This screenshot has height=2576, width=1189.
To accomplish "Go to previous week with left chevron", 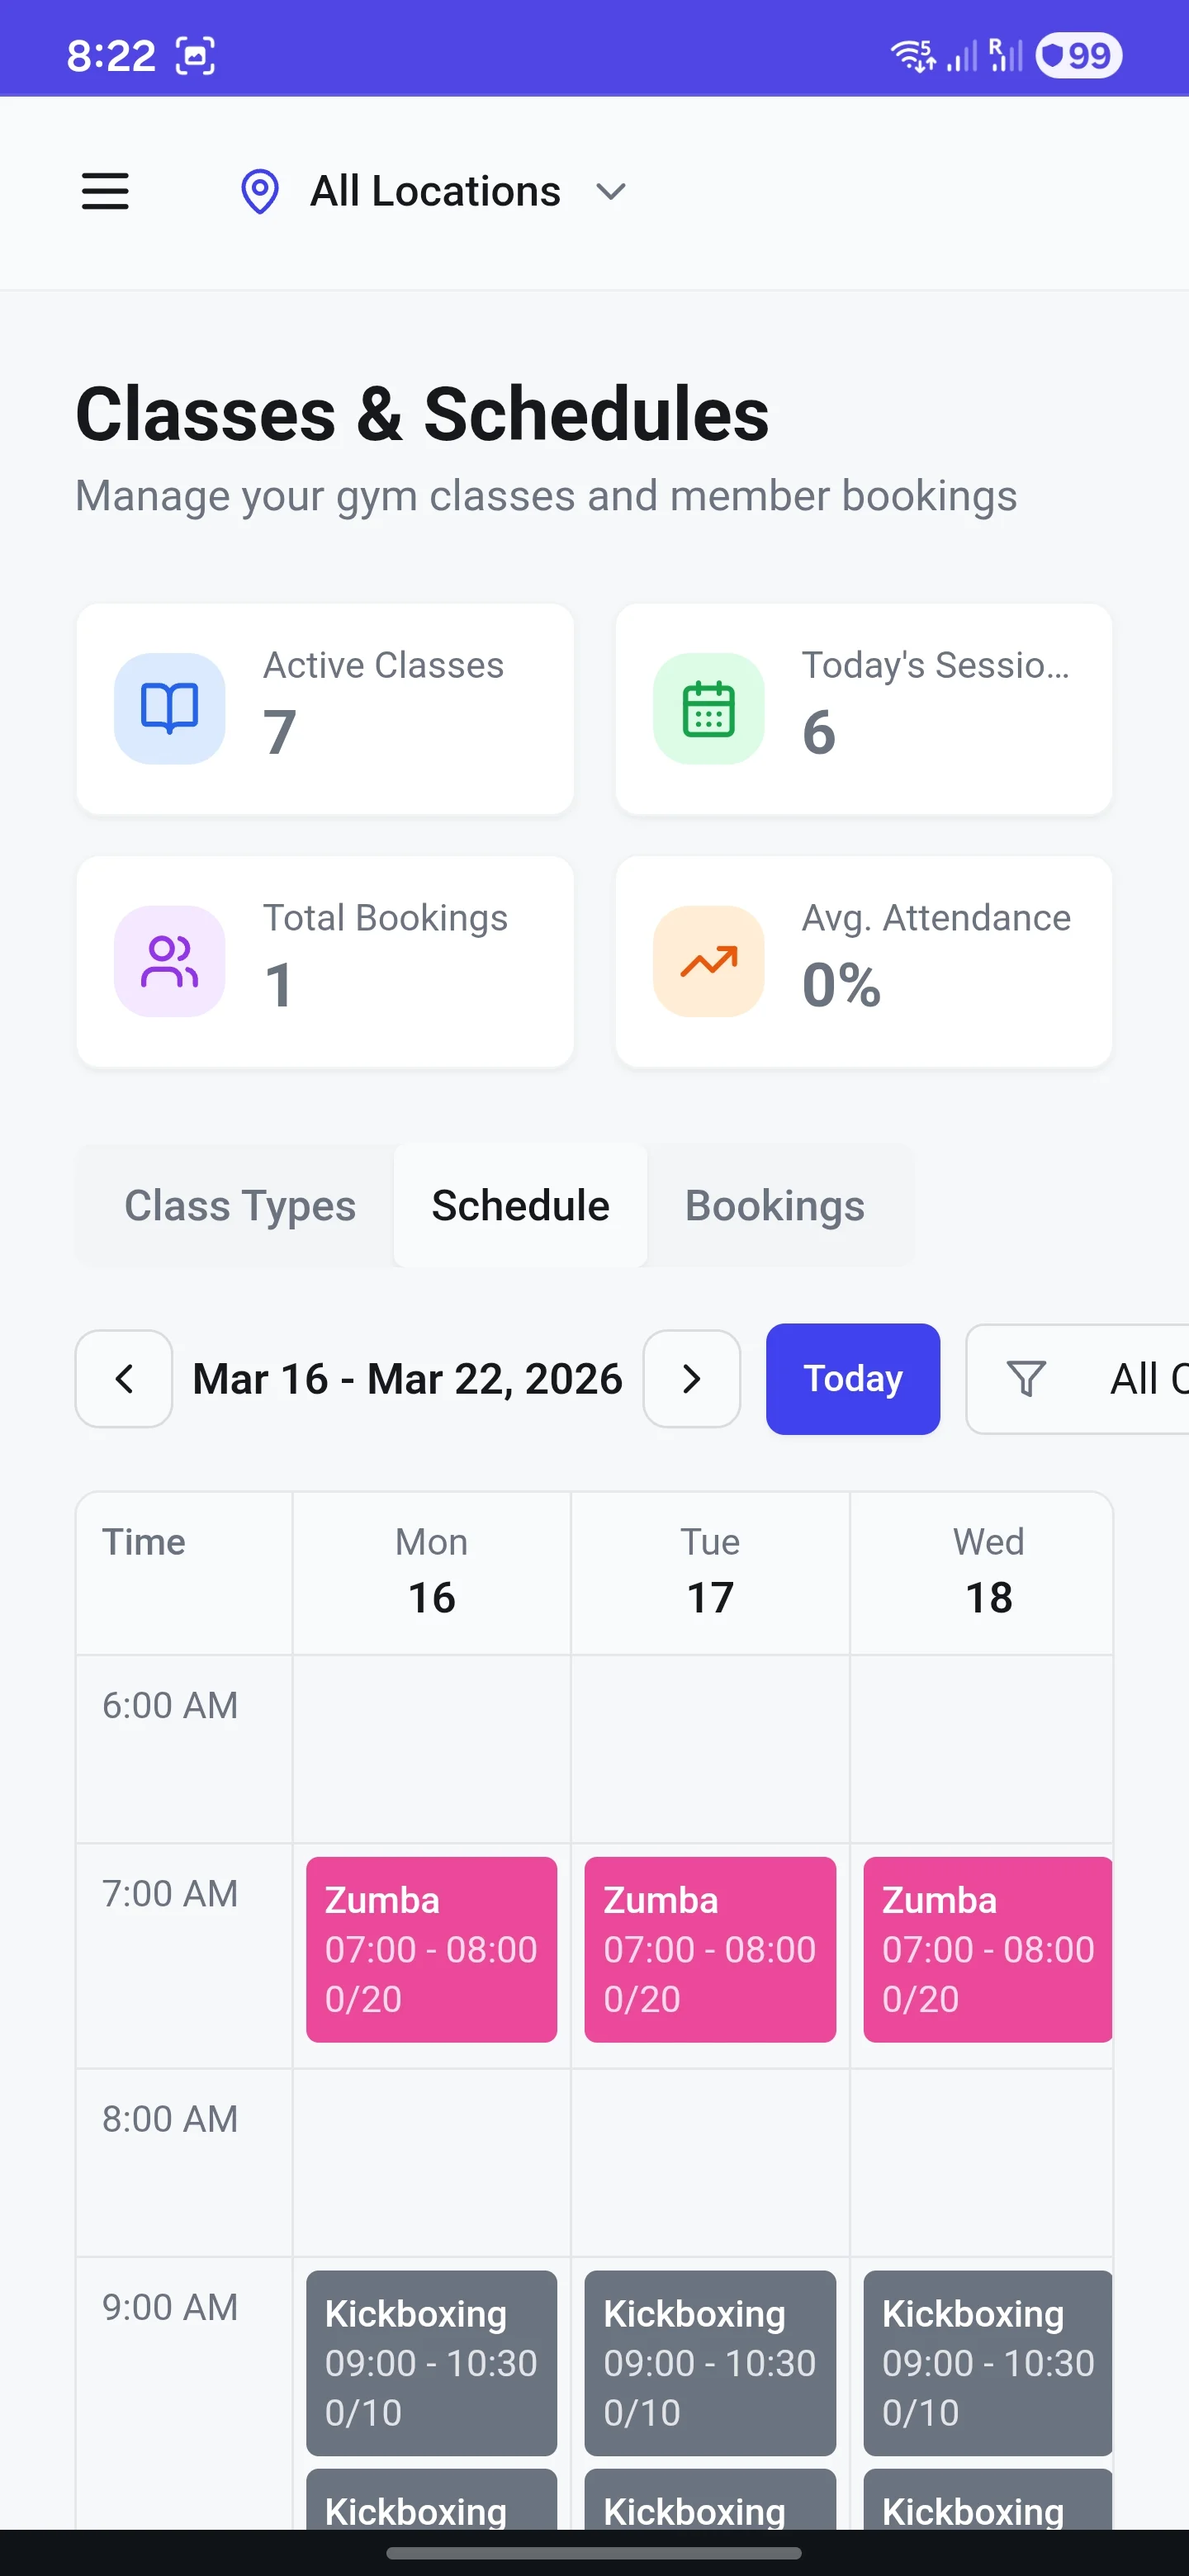I will click(124, 1379).
